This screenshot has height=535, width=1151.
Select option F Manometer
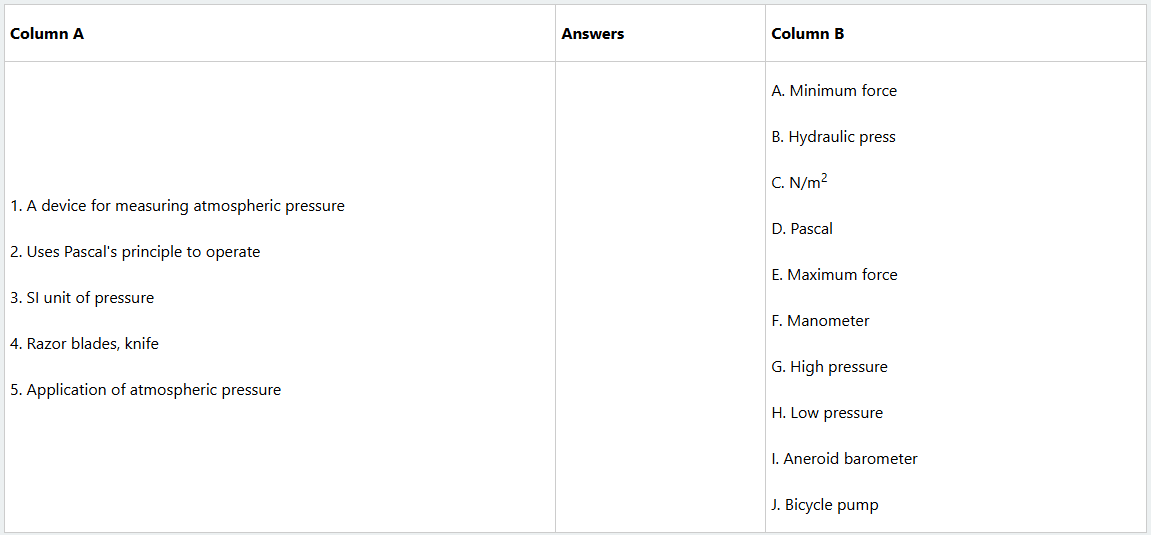[x=820, y=321]
